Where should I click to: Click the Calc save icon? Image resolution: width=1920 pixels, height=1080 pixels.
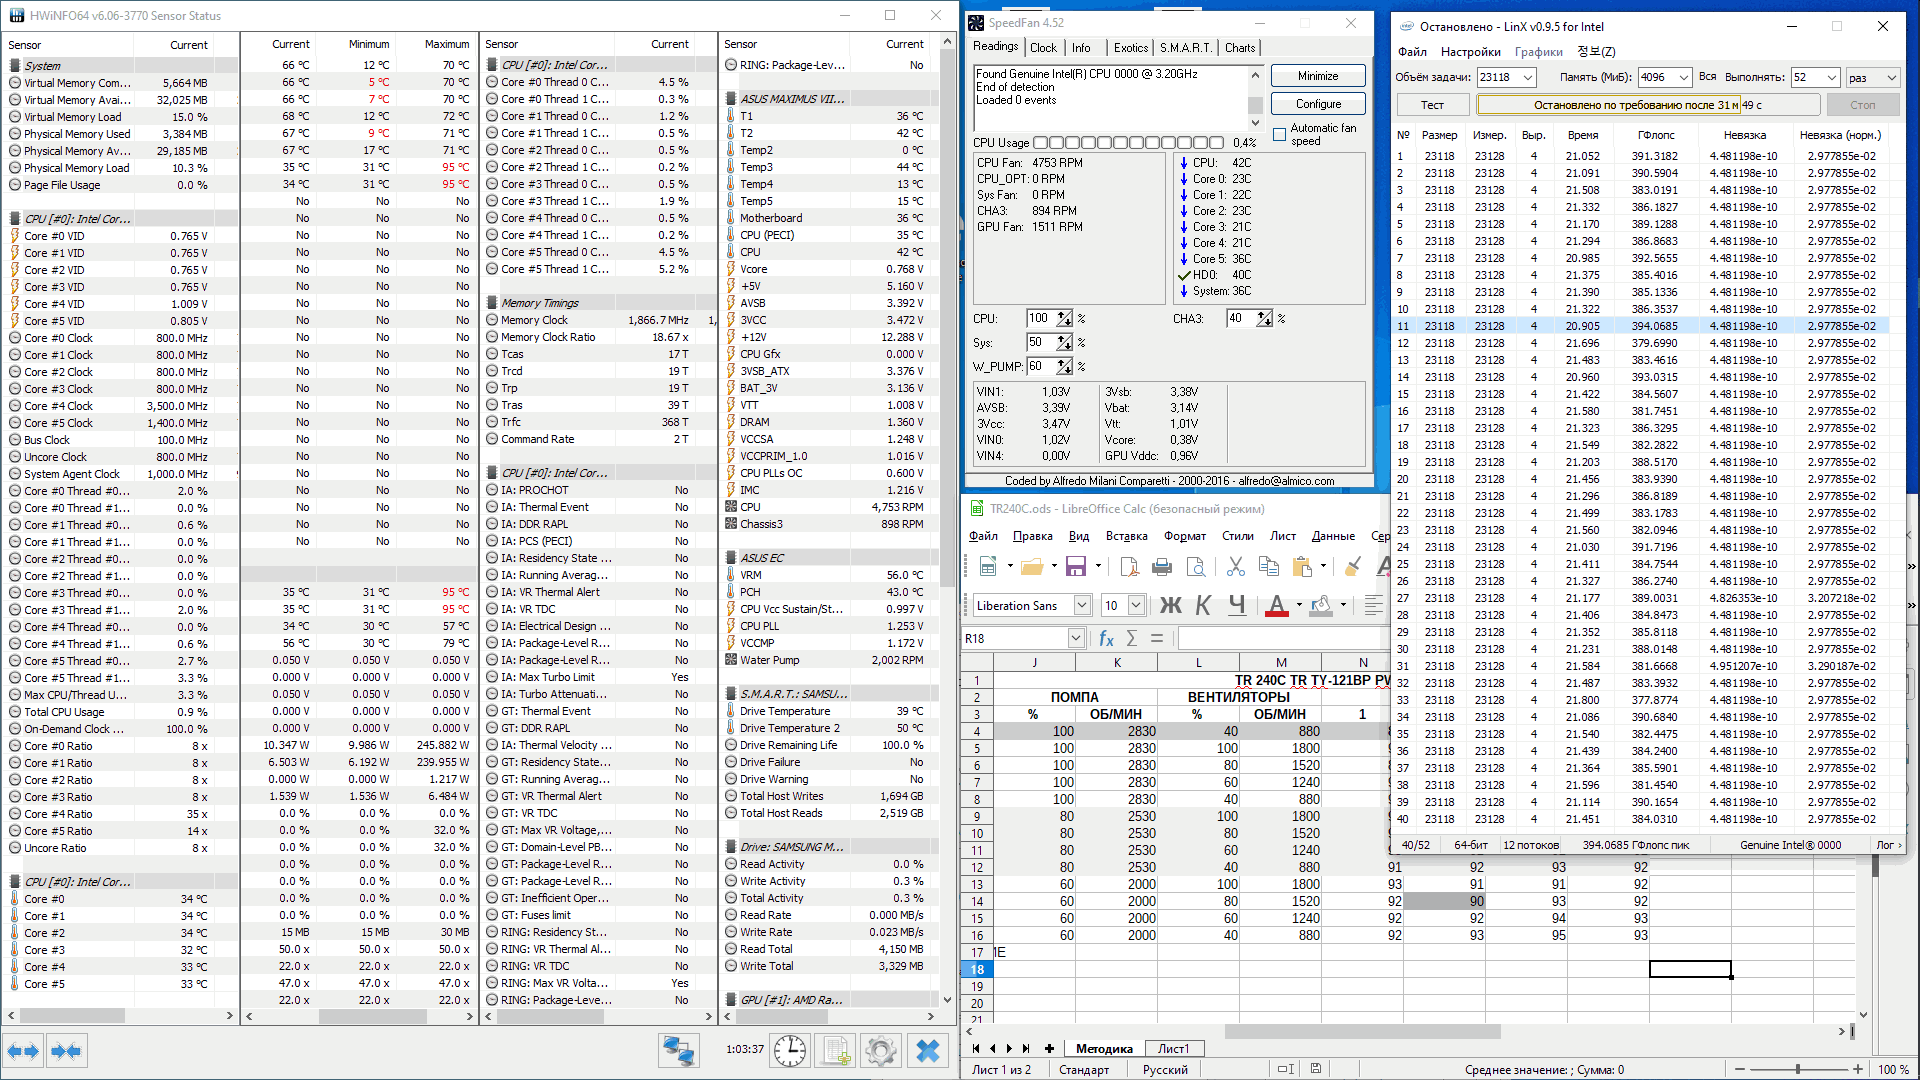coord(1076,567)
